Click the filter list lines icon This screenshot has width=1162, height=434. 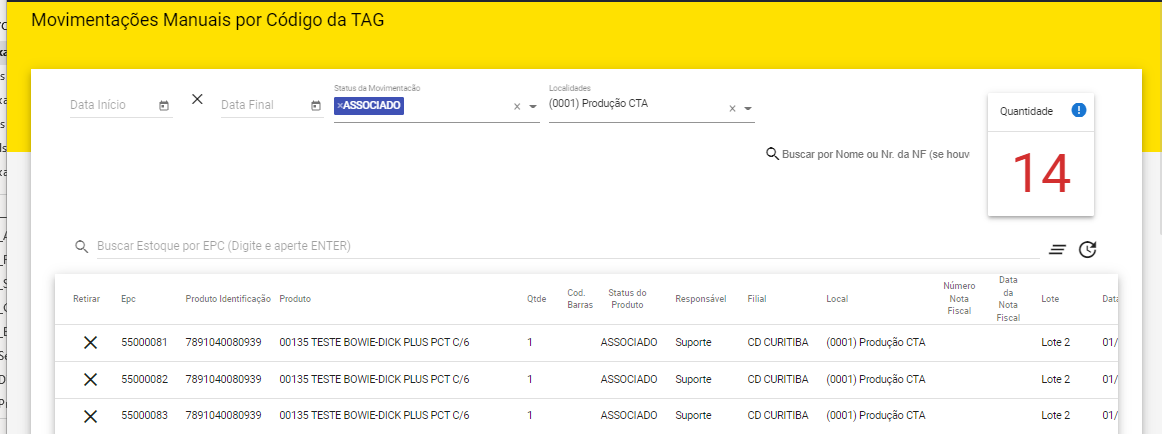point(1057,250)
